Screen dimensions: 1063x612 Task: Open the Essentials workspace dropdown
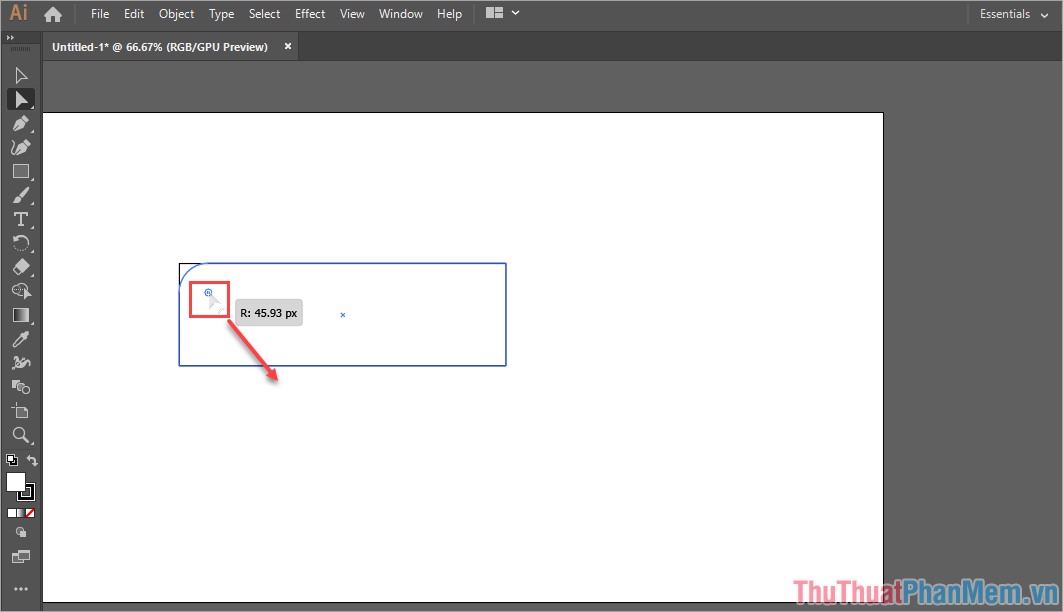coord(1014,14)
